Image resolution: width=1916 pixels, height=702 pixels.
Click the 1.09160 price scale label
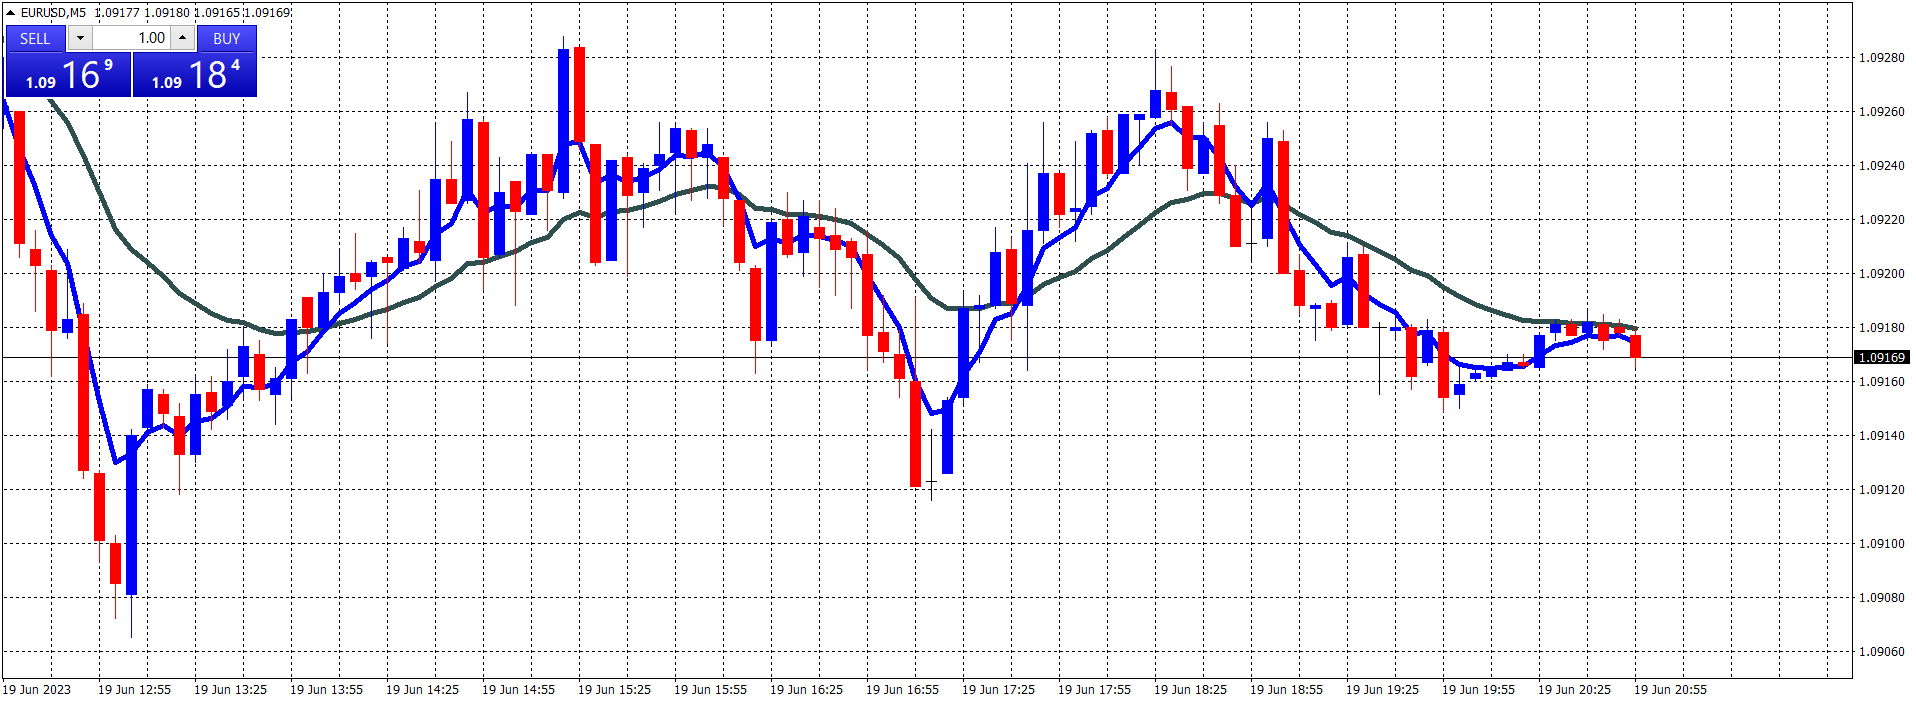[x=1881, y=382]
